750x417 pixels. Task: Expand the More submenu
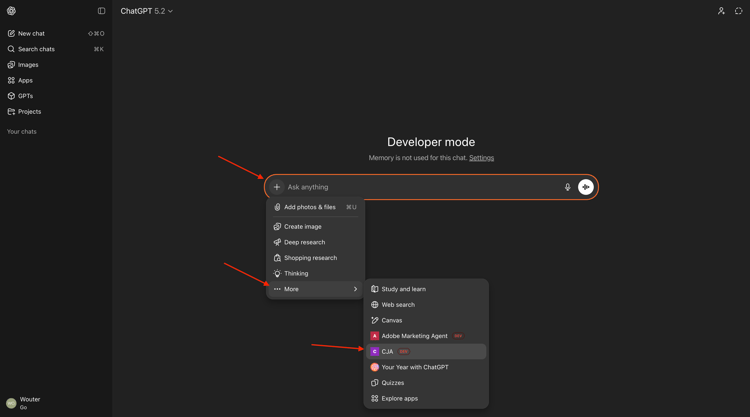point(315,289)
